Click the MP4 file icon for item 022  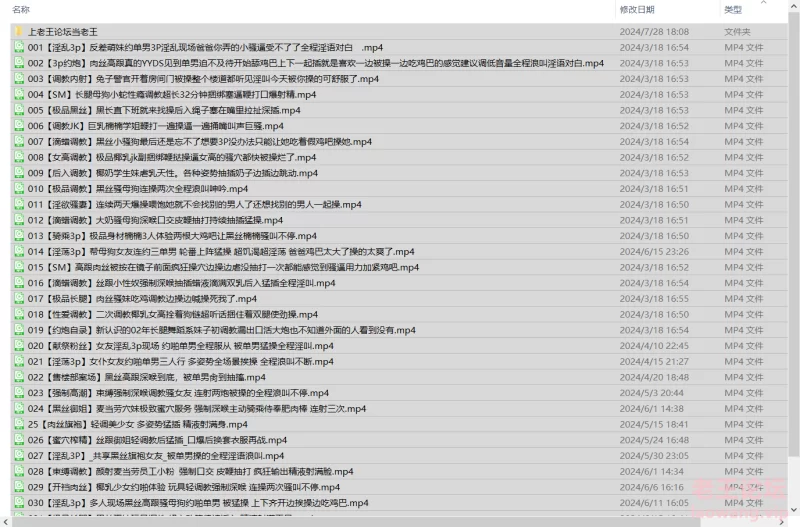(x=19, y=377)
